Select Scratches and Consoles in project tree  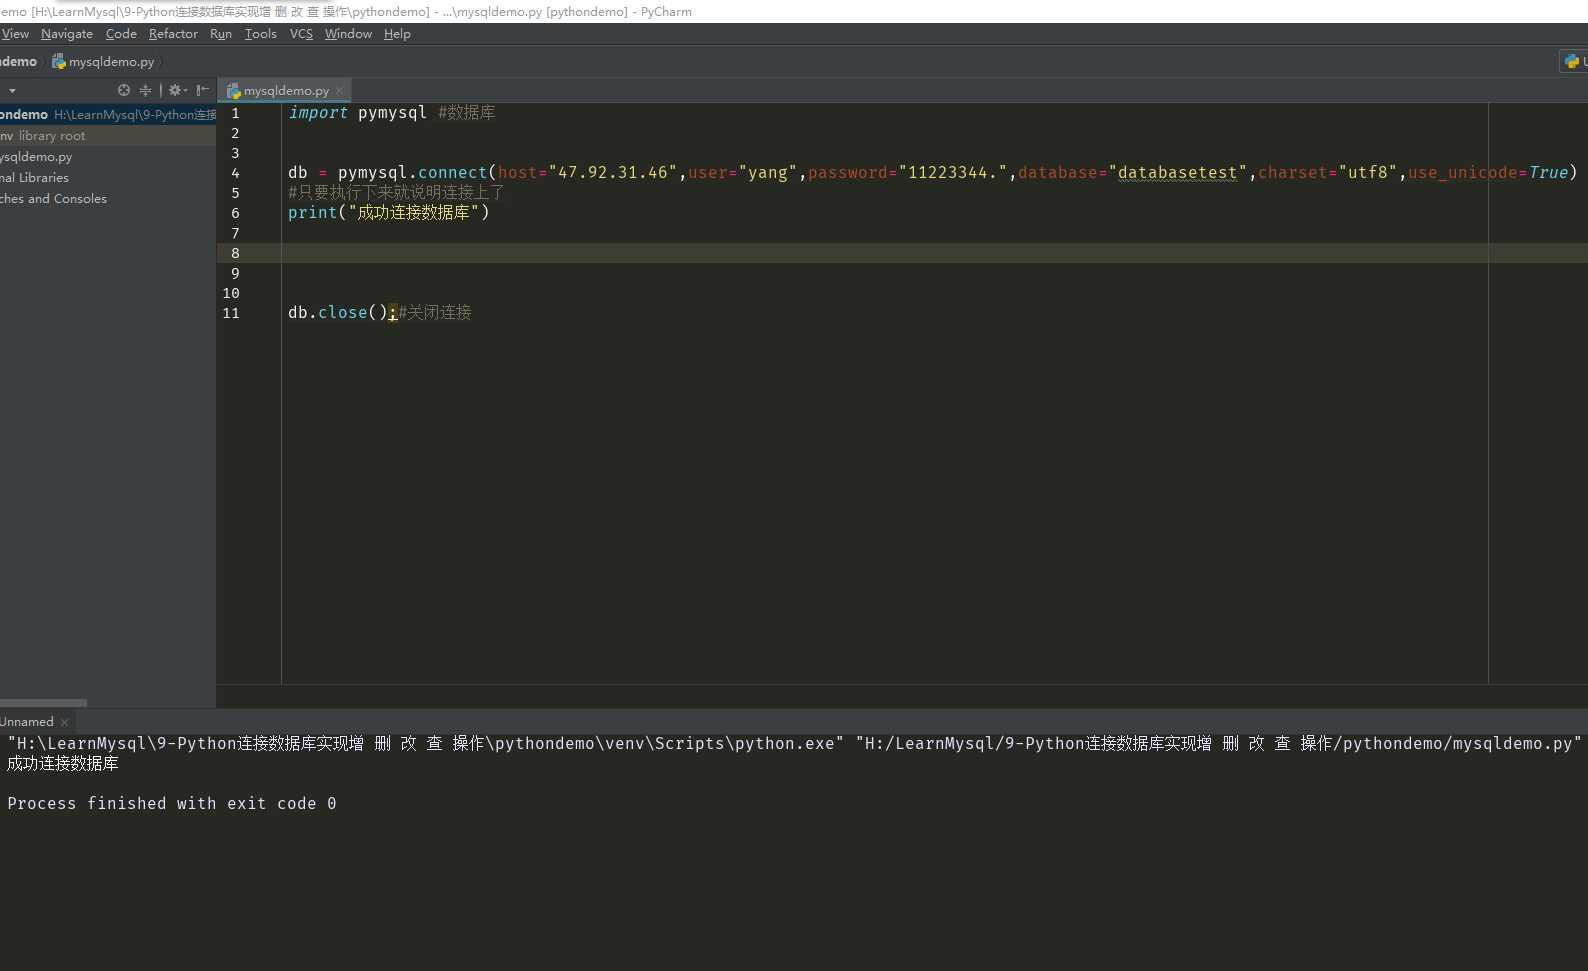(54, 199)
